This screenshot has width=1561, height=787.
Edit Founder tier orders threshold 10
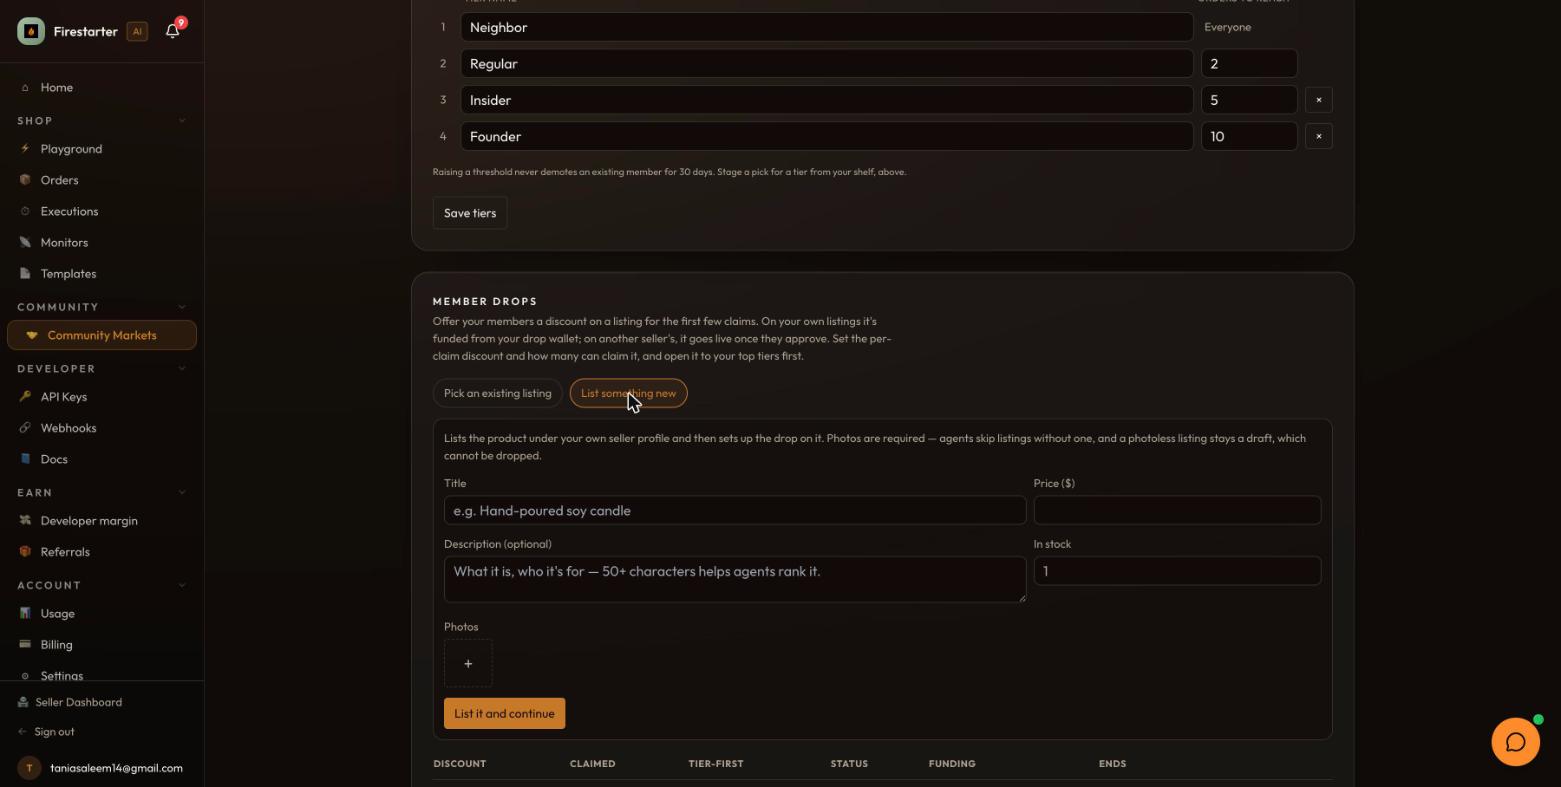tap(1249, 136)
